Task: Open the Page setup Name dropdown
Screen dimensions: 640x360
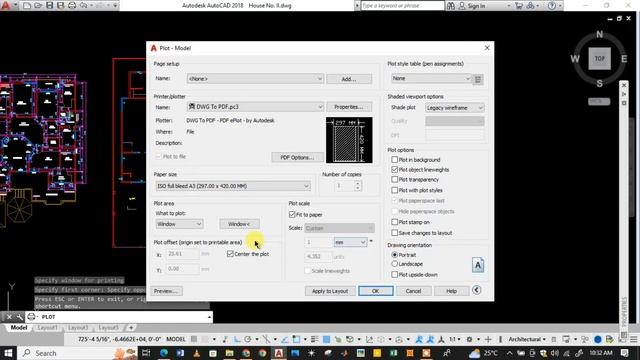Action: pyautogui.click(x=256, y=78)
